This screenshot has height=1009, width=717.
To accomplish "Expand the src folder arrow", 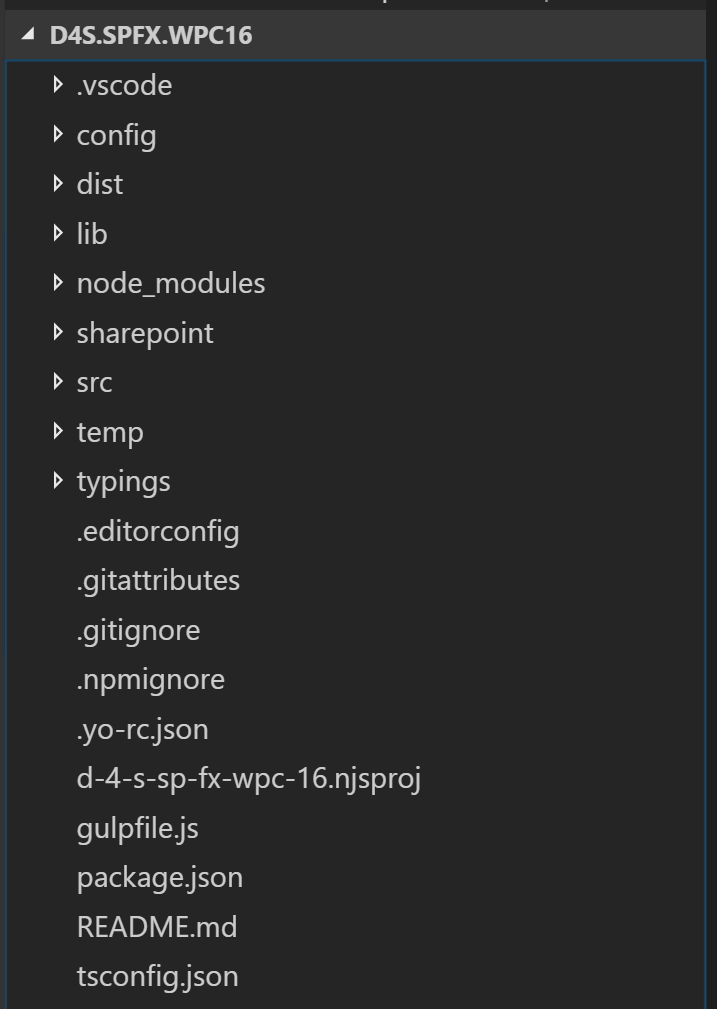I will pyautogui.click(x=58, y=382).
